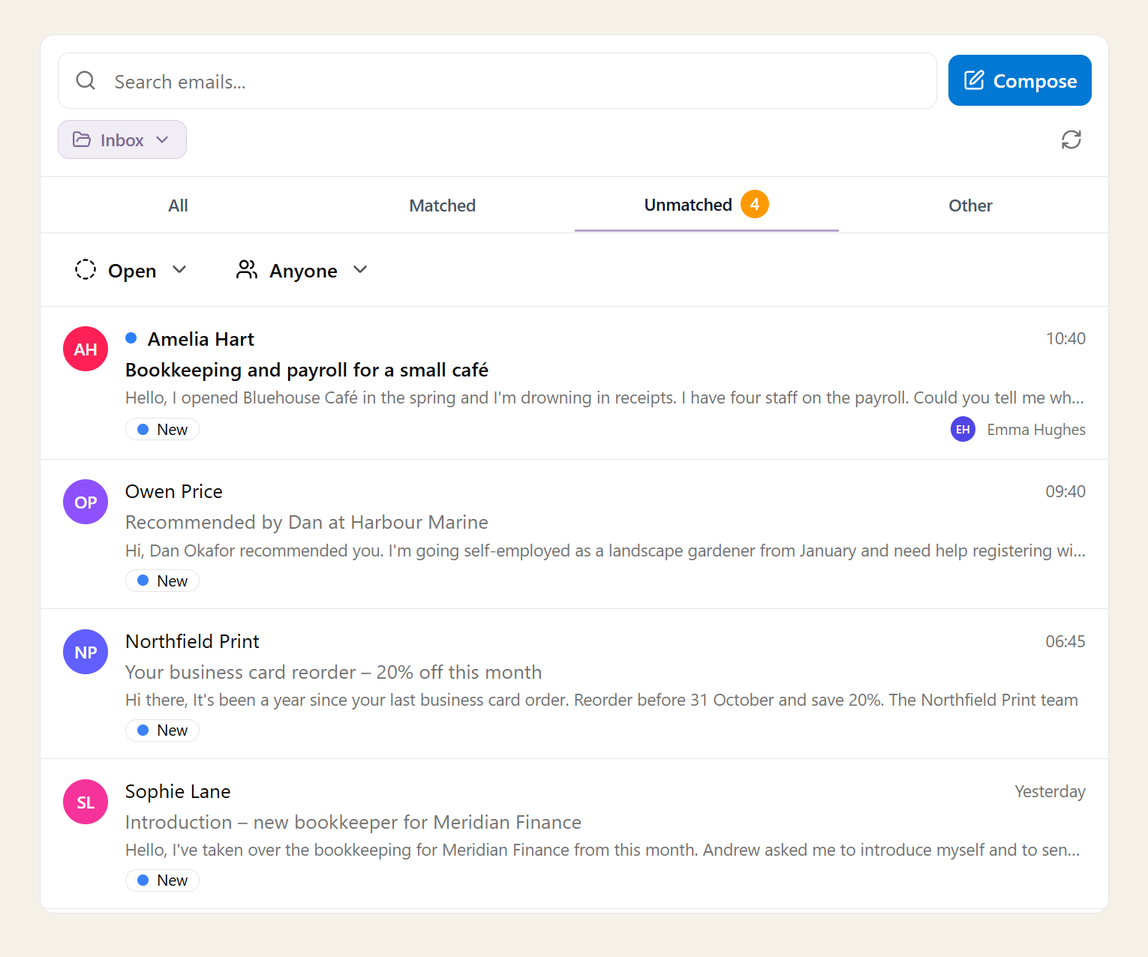
Task: Click the search magnifier icon
Action: click(x=86, y=81)
